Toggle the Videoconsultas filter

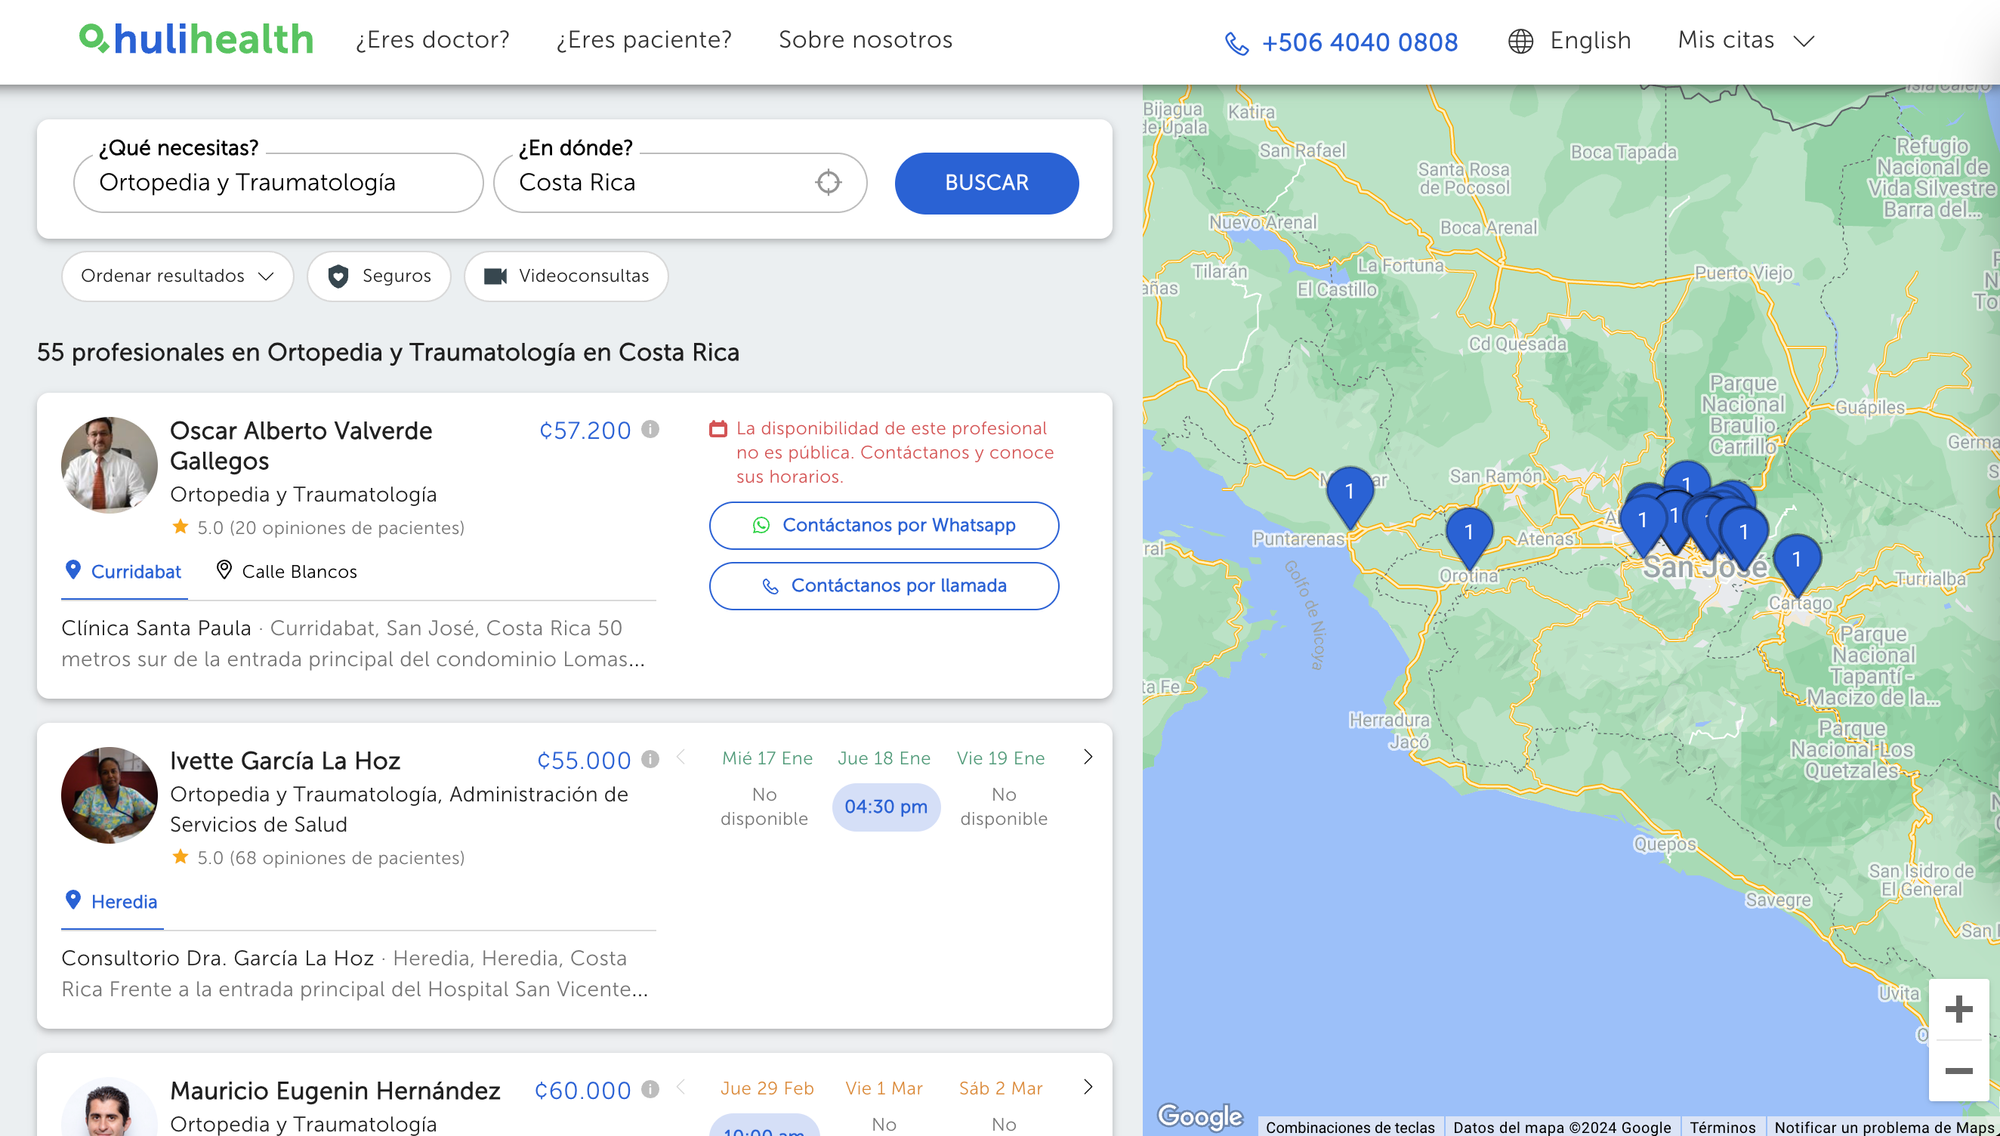566,276
